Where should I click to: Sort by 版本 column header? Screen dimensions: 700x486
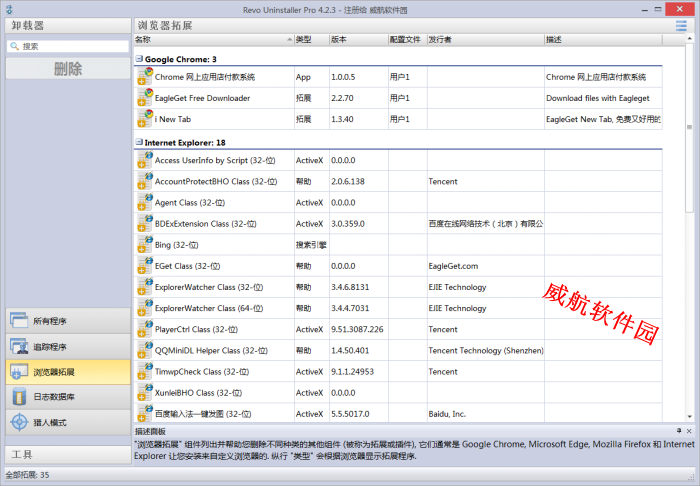359,40
